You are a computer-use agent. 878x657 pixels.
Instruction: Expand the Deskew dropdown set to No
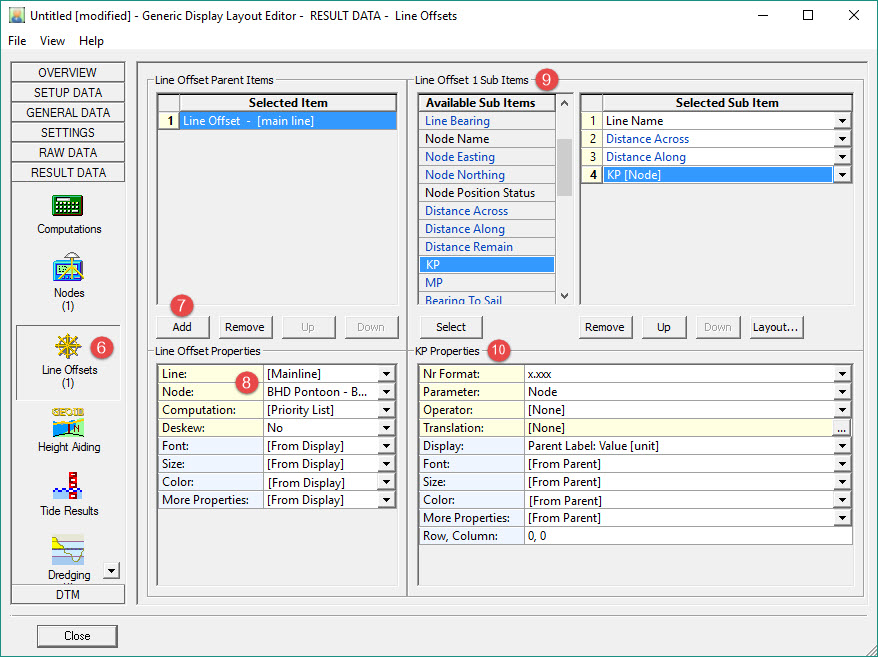pyautogui.click(x=386, y=428)
